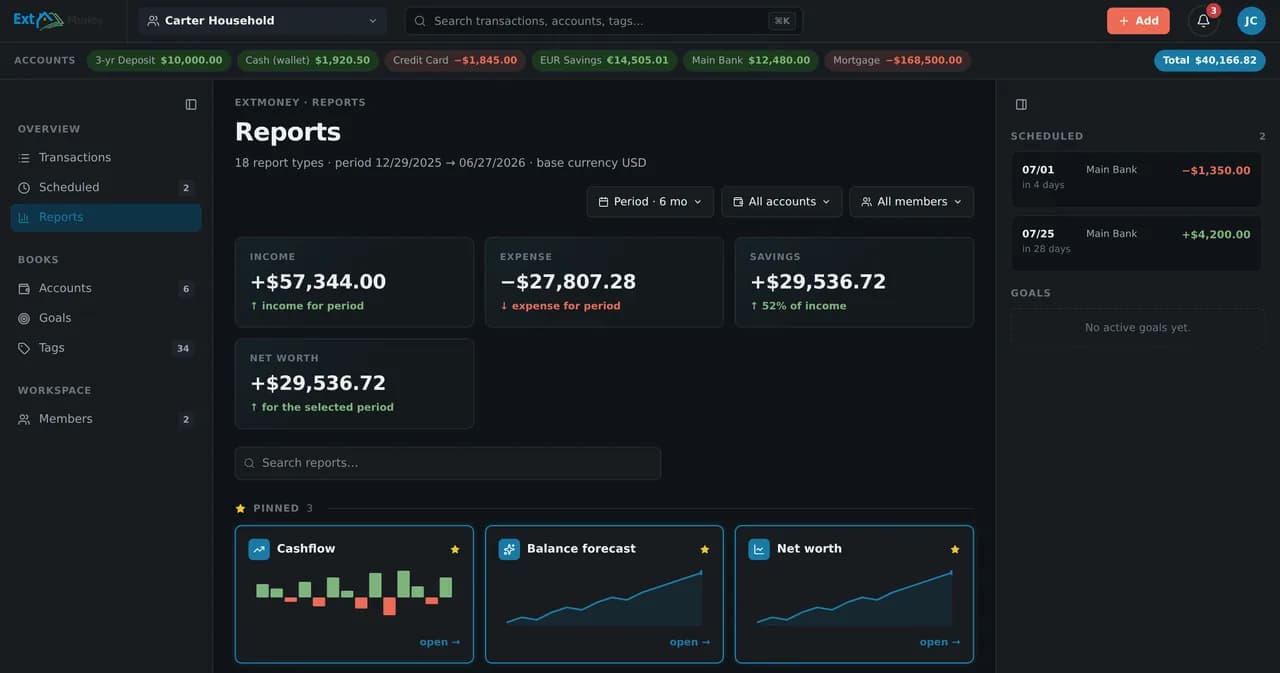Open the Carter Household selector
The width and height of the screenshot is (1280, 673).
point(264,21)
